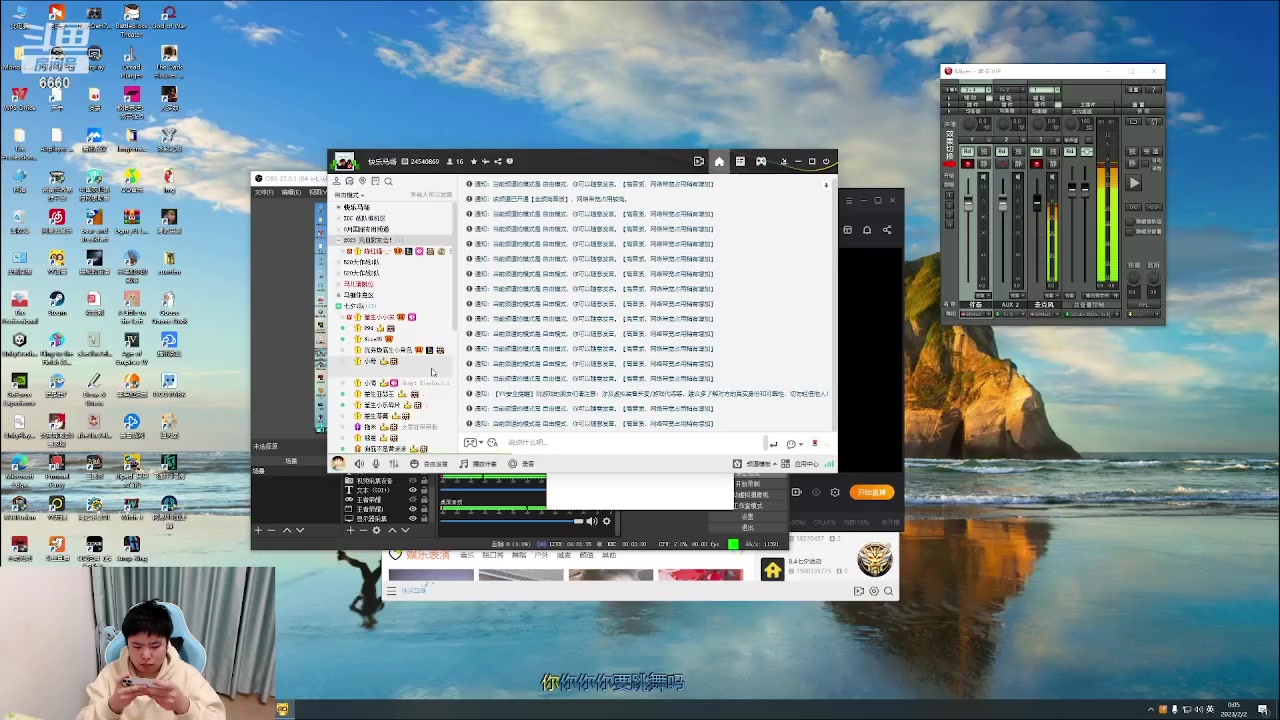Click the YY app grid icon beside home
The height and width of the screenshot is (720, 1280).
(x=740, y=161)
